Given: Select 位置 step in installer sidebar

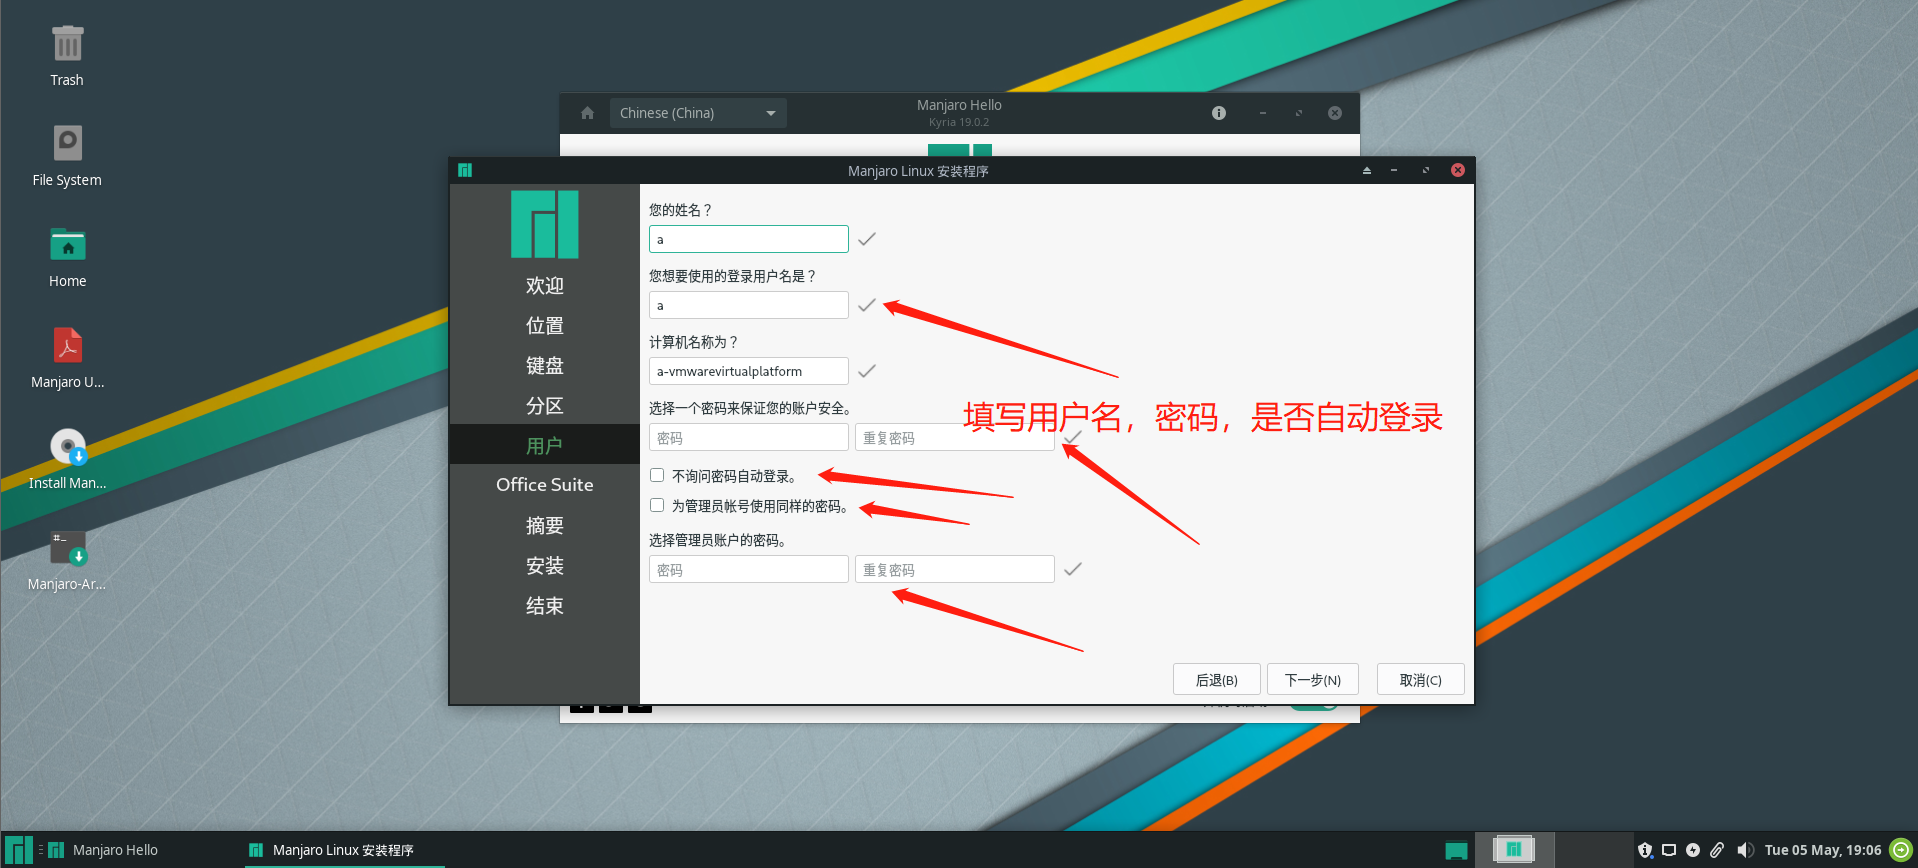Looking at the screenshot, I should click(x=545, y=325).
